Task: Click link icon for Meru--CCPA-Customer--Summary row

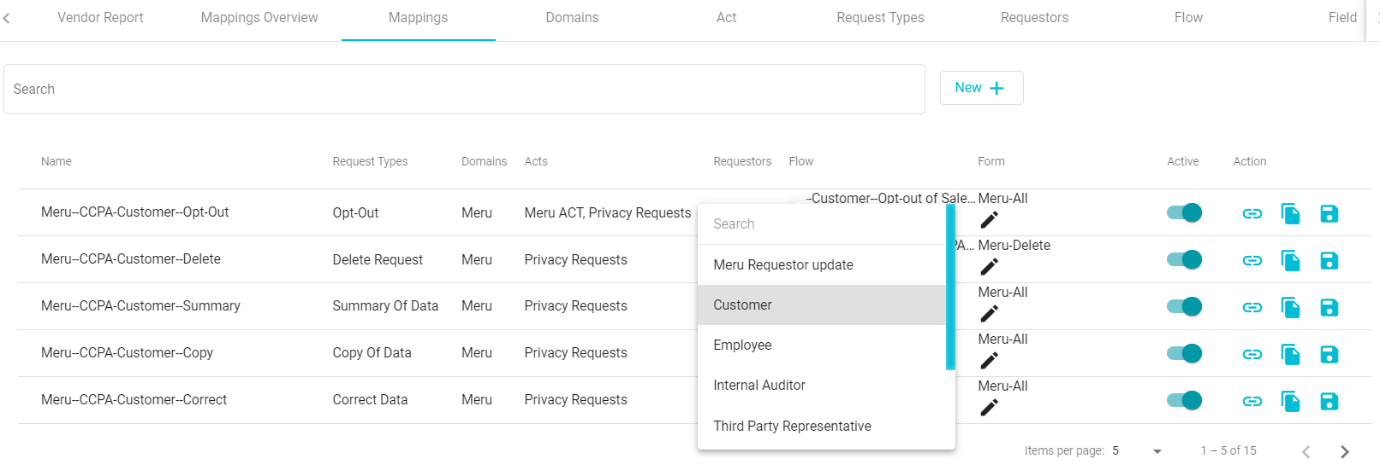Action: [x=1252, y=307]
